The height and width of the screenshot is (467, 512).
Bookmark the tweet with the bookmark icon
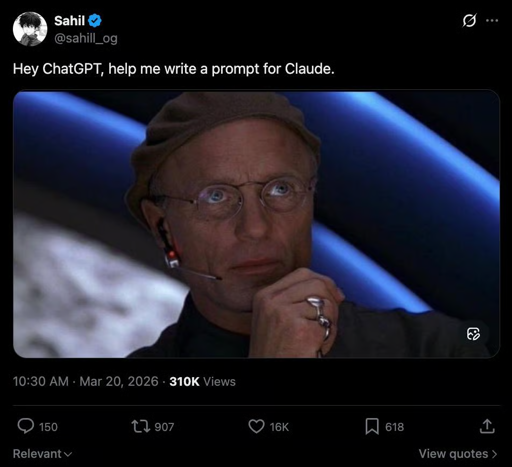click(372, 426)
